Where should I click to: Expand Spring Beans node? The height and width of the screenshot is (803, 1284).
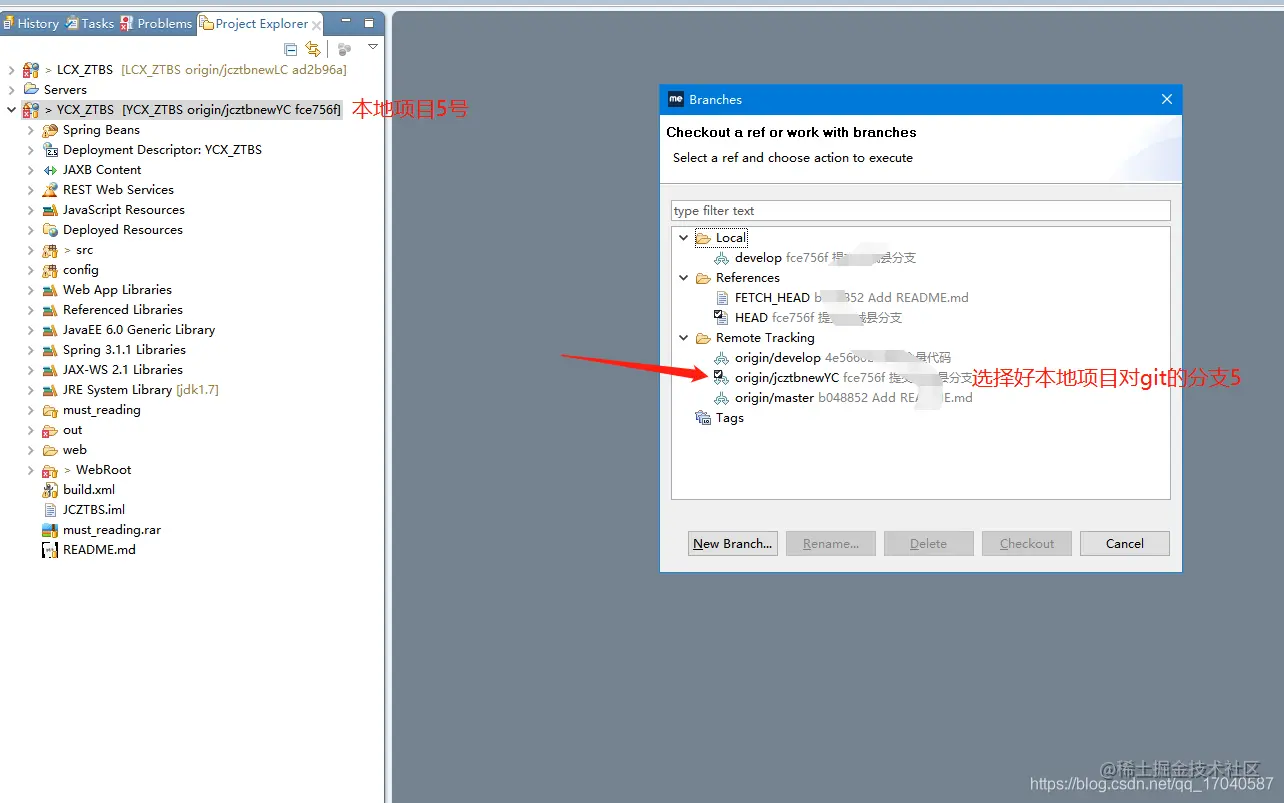(x=31, y=130)
